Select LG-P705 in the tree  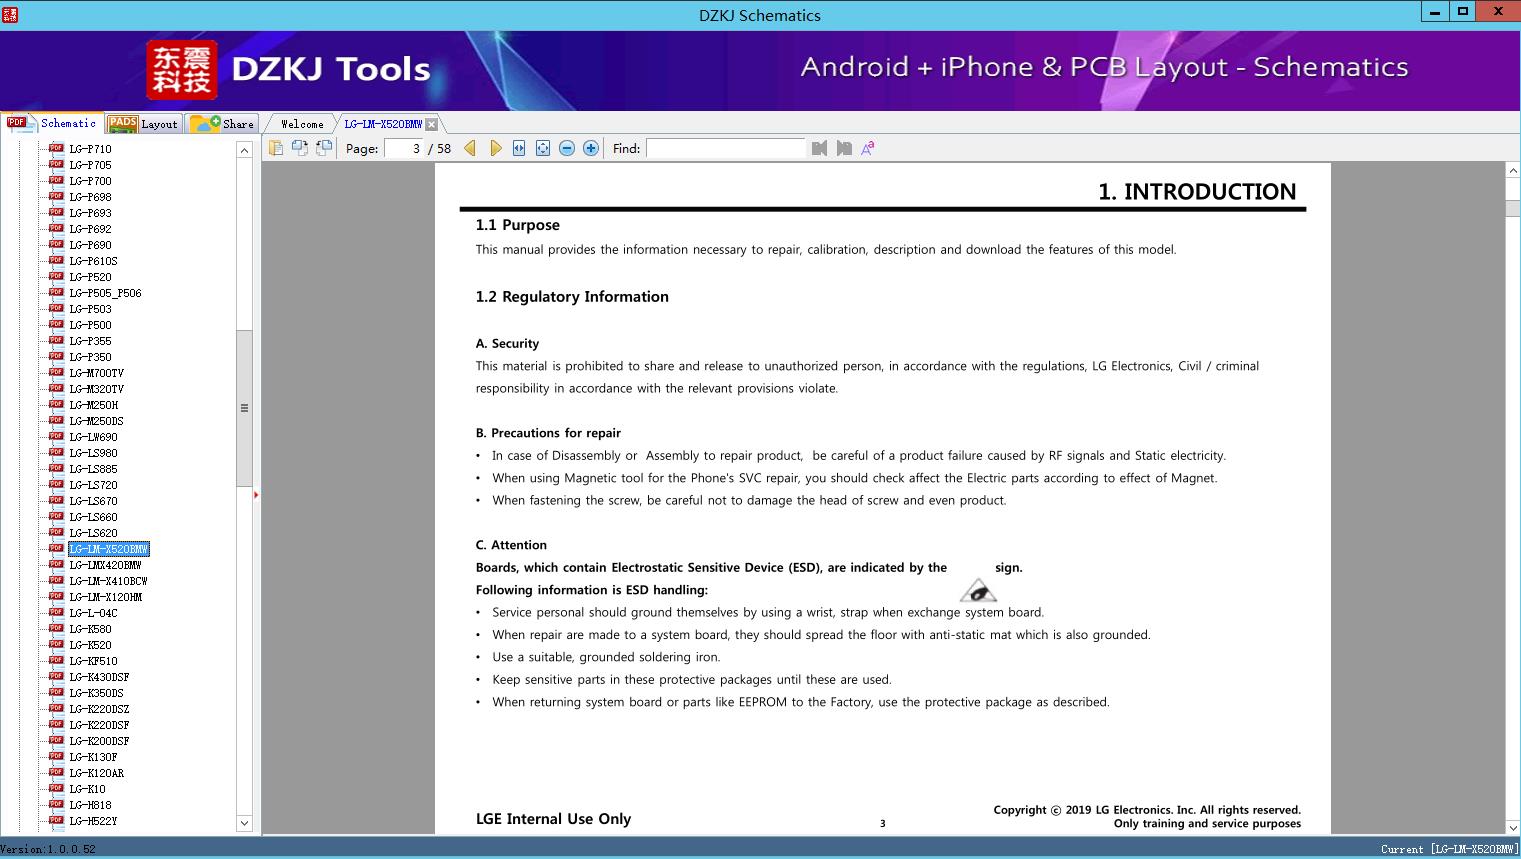coord(90,165)
